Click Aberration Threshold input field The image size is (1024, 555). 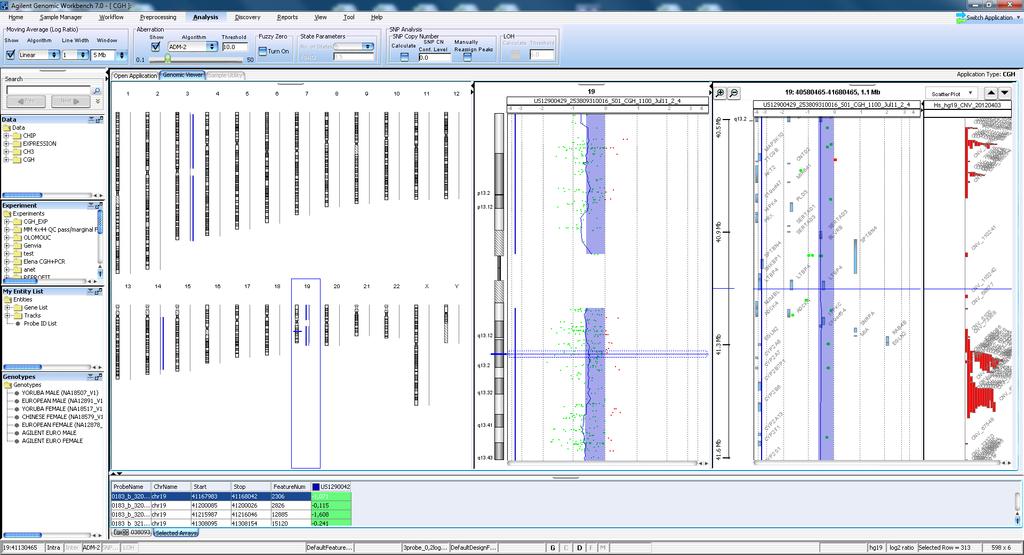[234, 47]
